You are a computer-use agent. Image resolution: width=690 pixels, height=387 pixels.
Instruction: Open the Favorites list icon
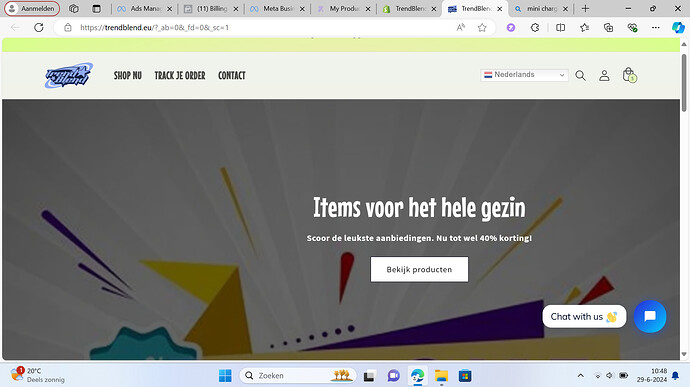coord(584,27)
